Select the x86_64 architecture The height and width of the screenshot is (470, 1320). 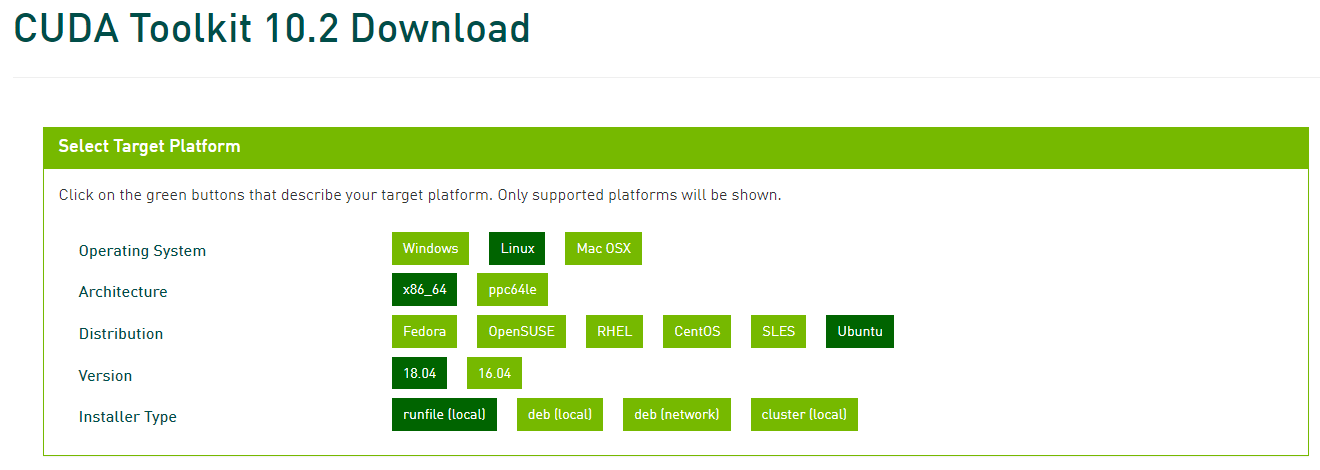(424, 290)
